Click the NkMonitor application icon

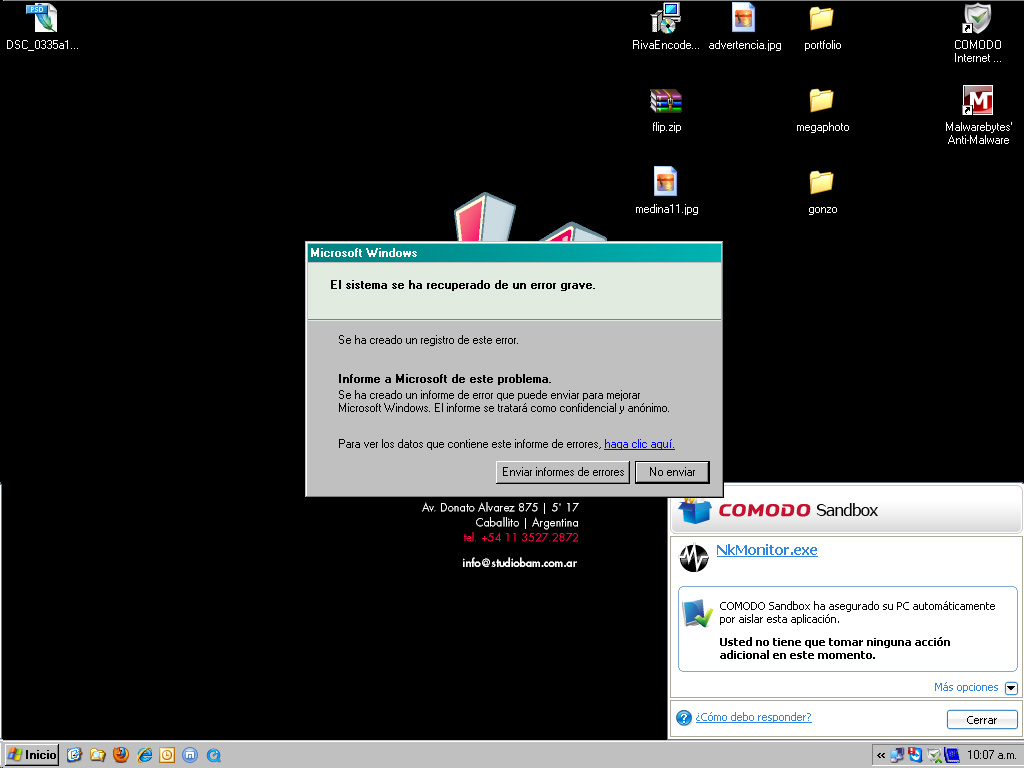pos(694,558)
